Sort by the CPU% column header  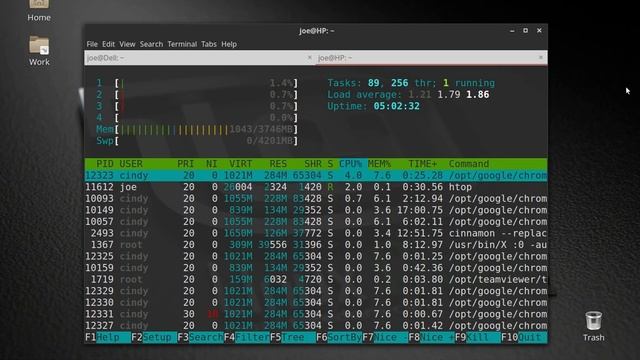[350, 164]
